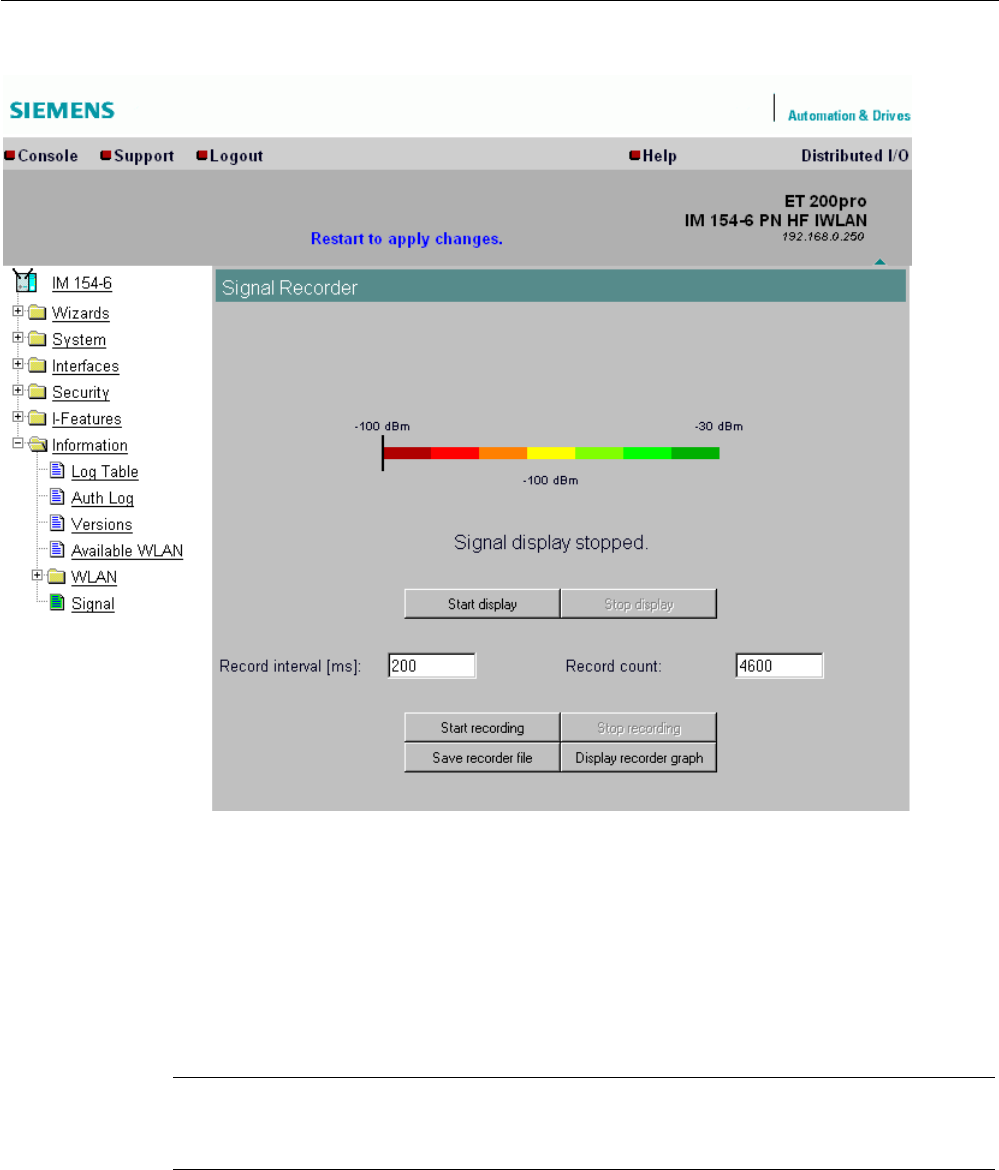This screenshot has width=999, height=1170.
Task: Open the System tree link
Action: tap(79, 340)
